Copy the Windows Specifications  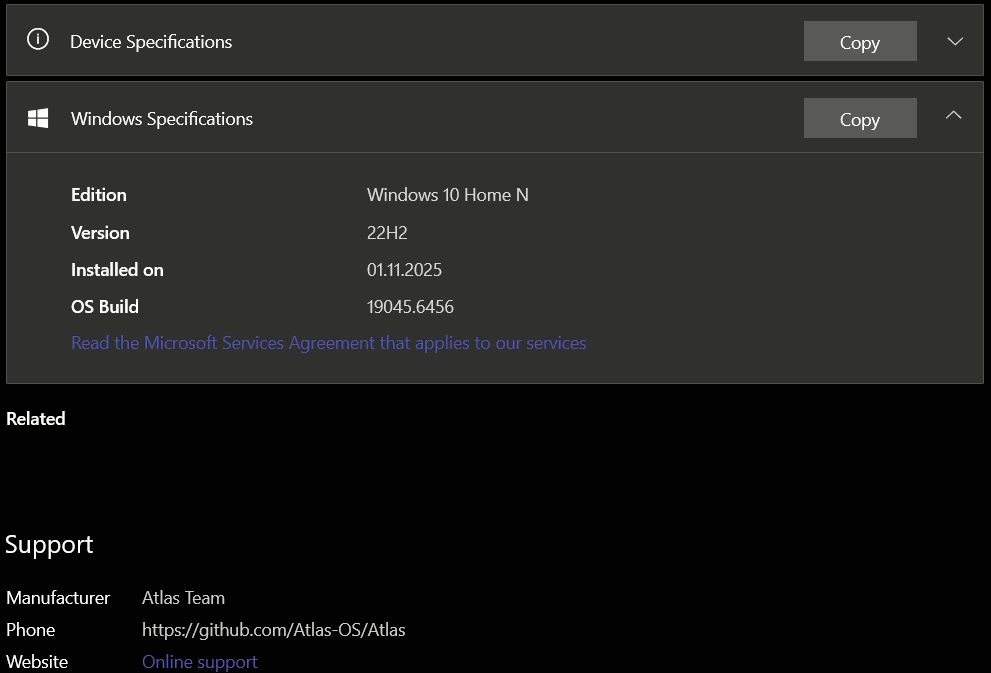(859, 119)
